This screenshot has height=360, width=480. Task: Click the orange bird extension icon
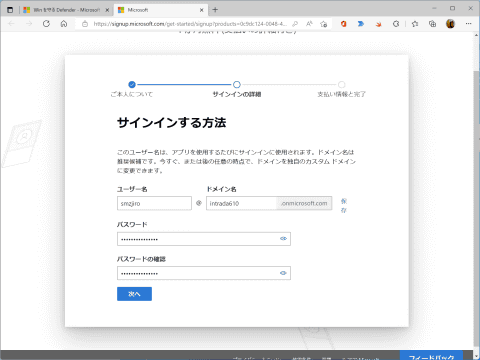pos(378,24)
